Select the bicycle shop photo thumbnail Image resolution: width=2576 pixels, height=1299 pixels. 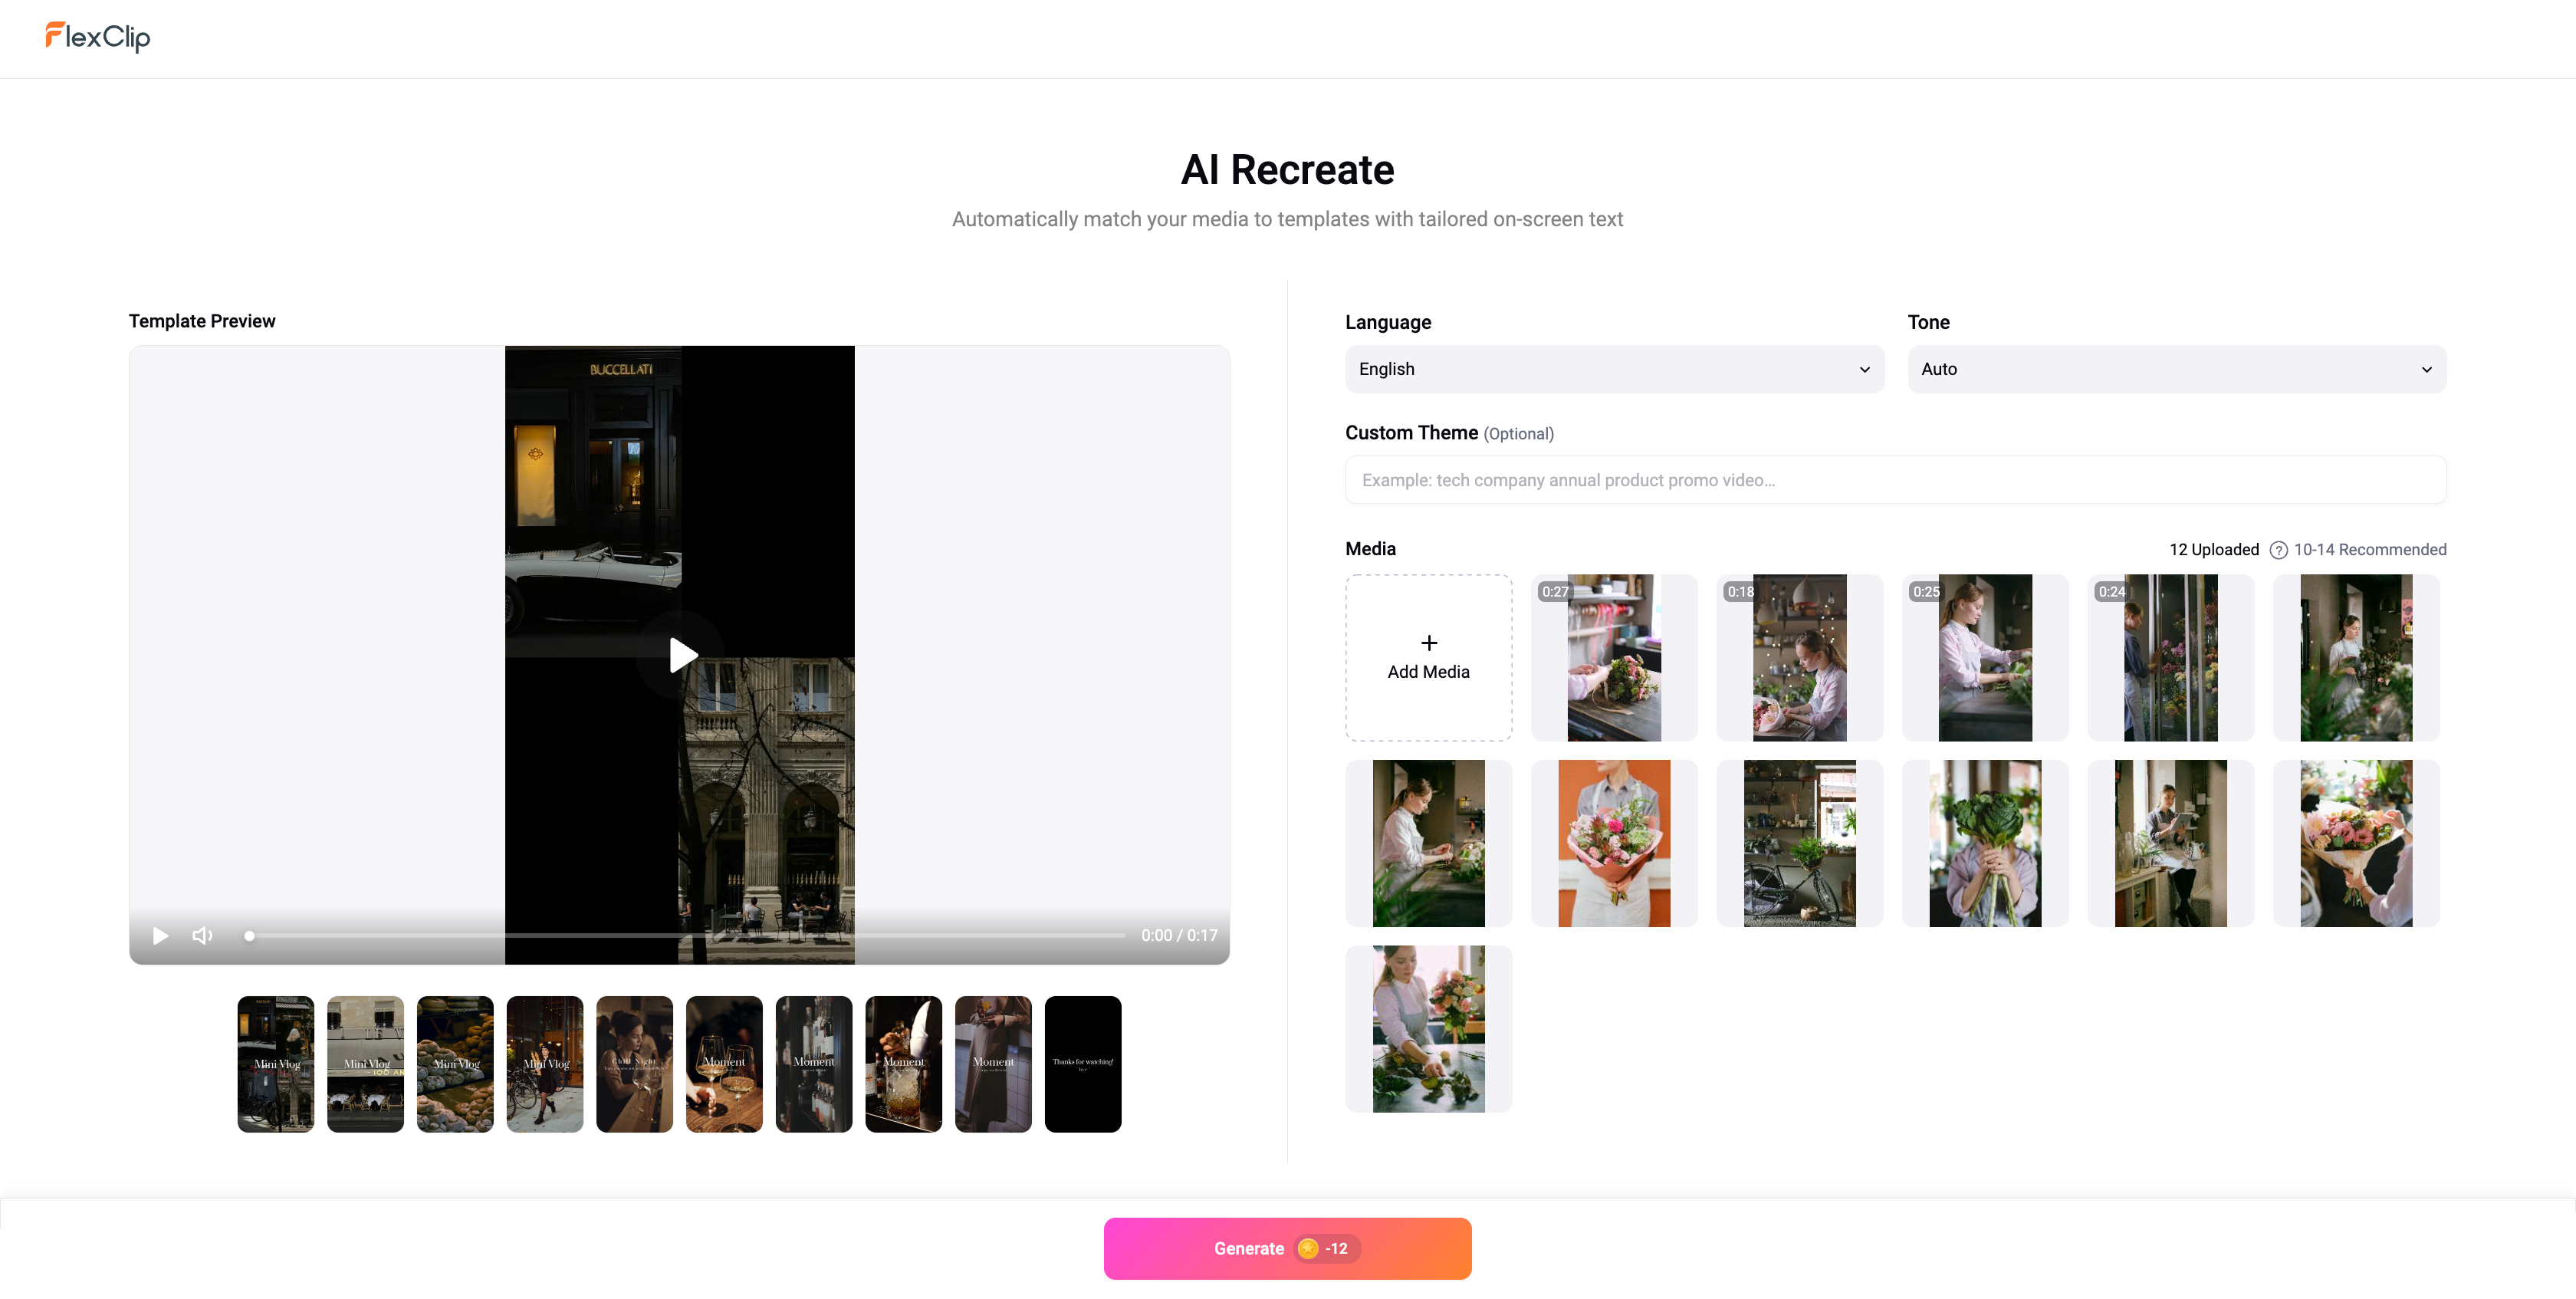[x=1799, y=843]
